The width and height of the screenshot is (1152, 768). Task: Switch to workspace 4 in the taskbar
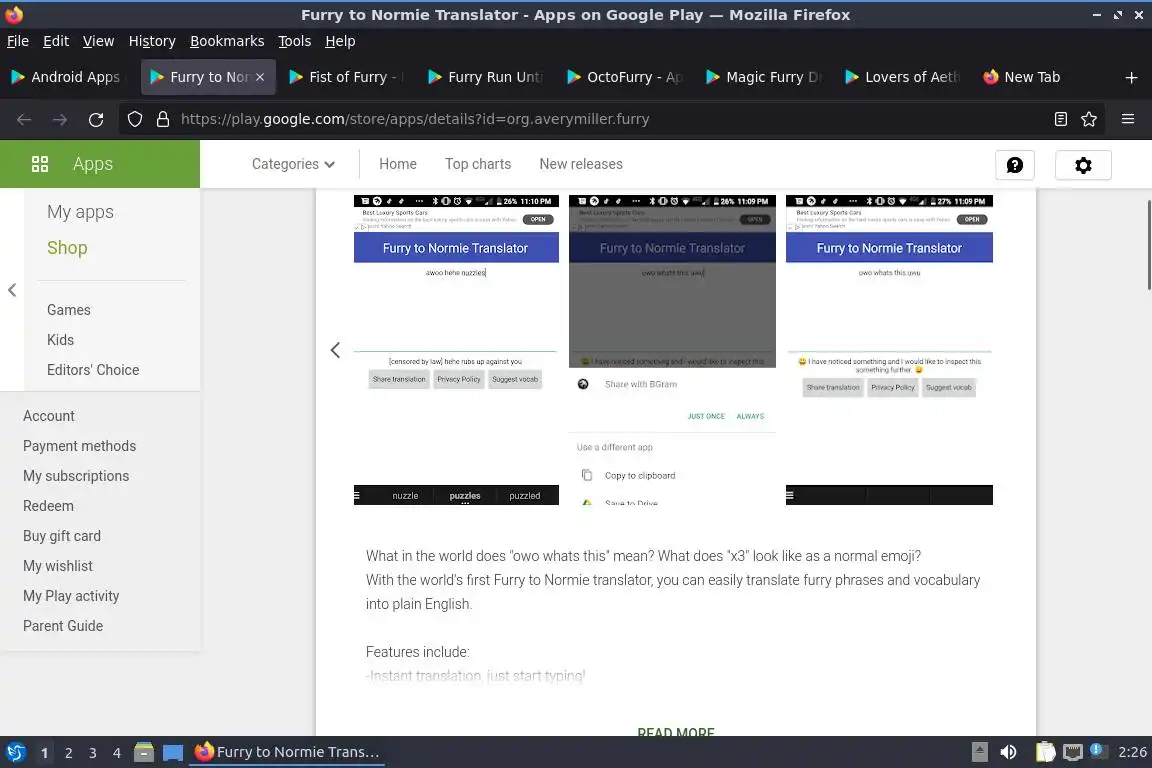(x=117, y=753)
